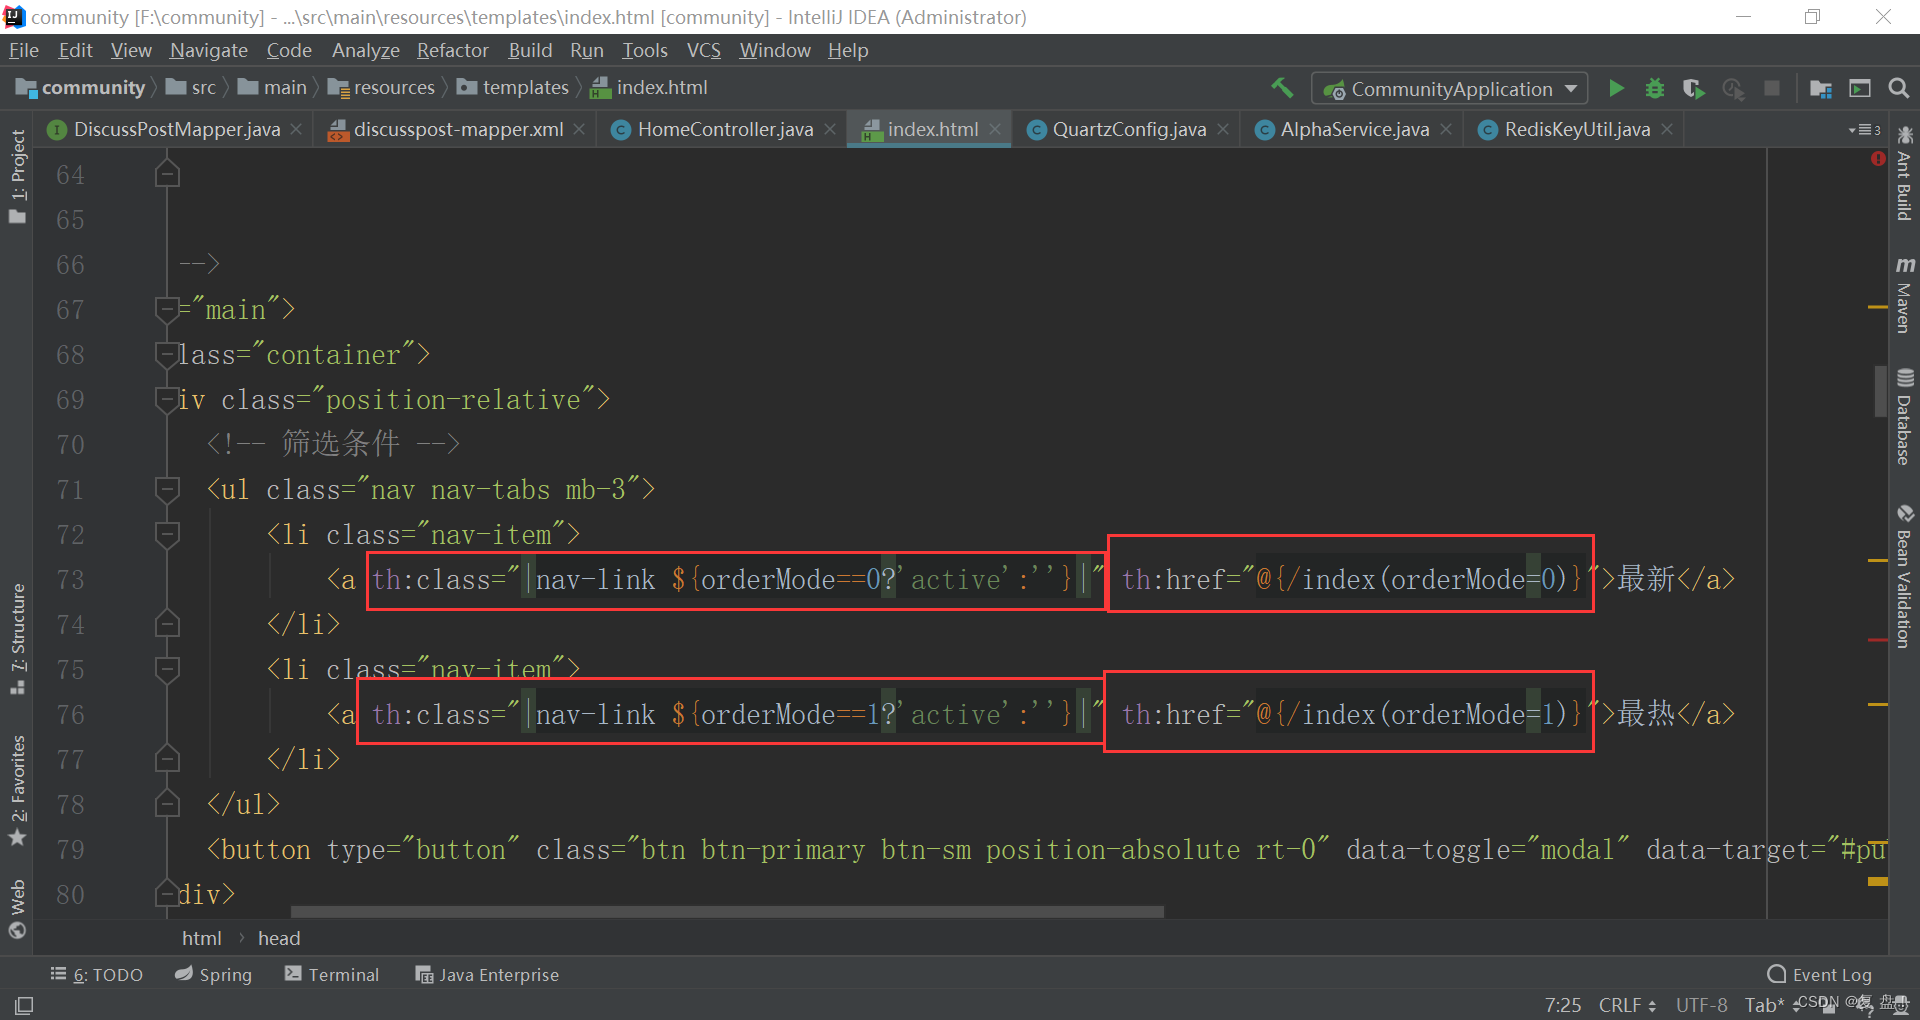Click vertical scrollbar thumb in editor

pyautogui.click(x=1880, y=391)
